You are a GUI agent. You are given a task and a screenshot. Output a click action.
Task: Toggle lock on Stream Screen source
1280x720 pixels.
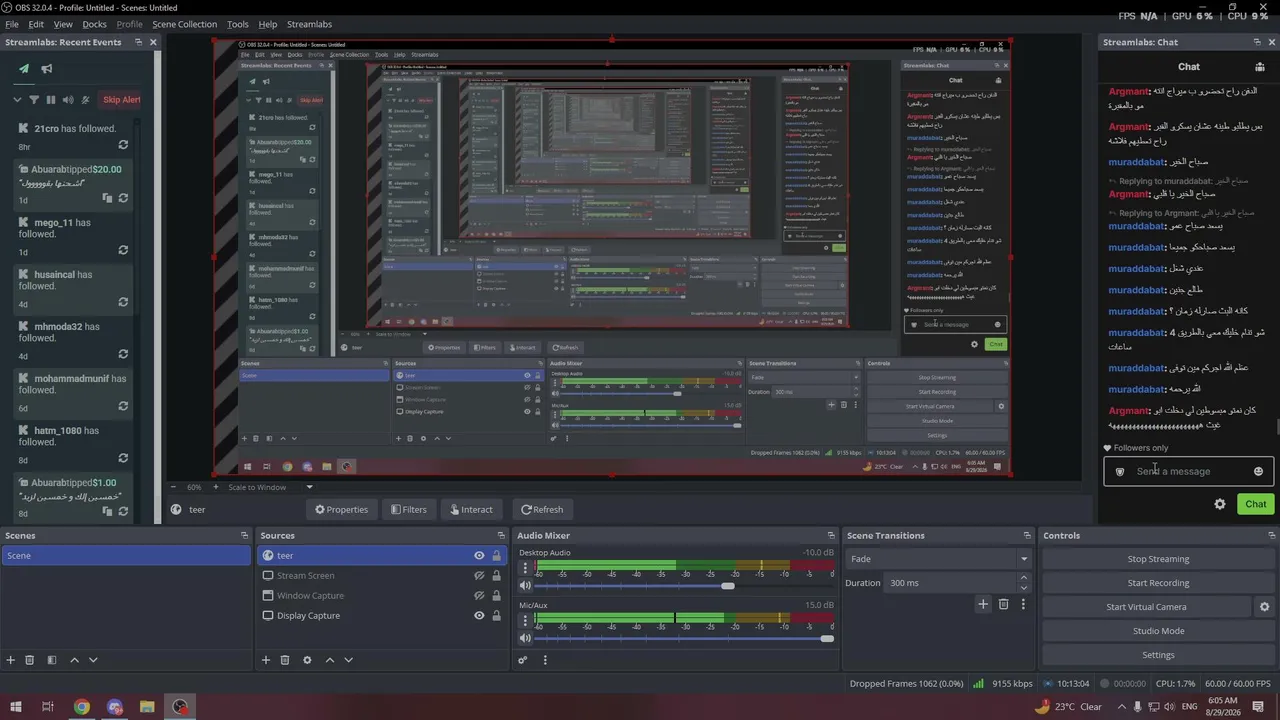pyautogui.click(x=496, y=576)
